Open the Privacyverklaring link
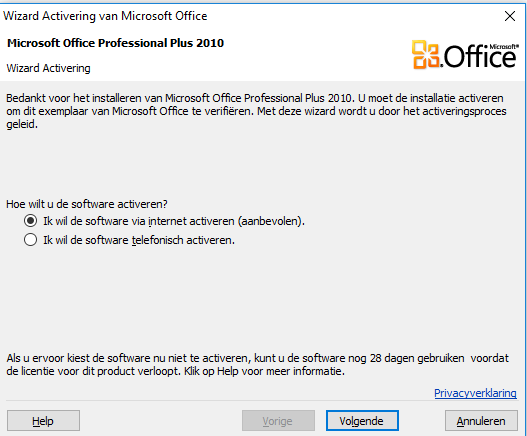The height and width of the screenshot is (436, 527). click(475, 393)
